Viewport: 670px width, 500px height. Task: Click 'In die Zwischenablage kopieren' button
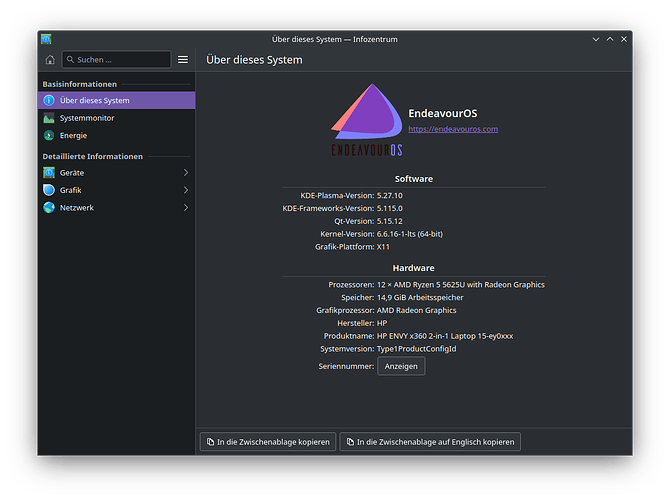267,442
